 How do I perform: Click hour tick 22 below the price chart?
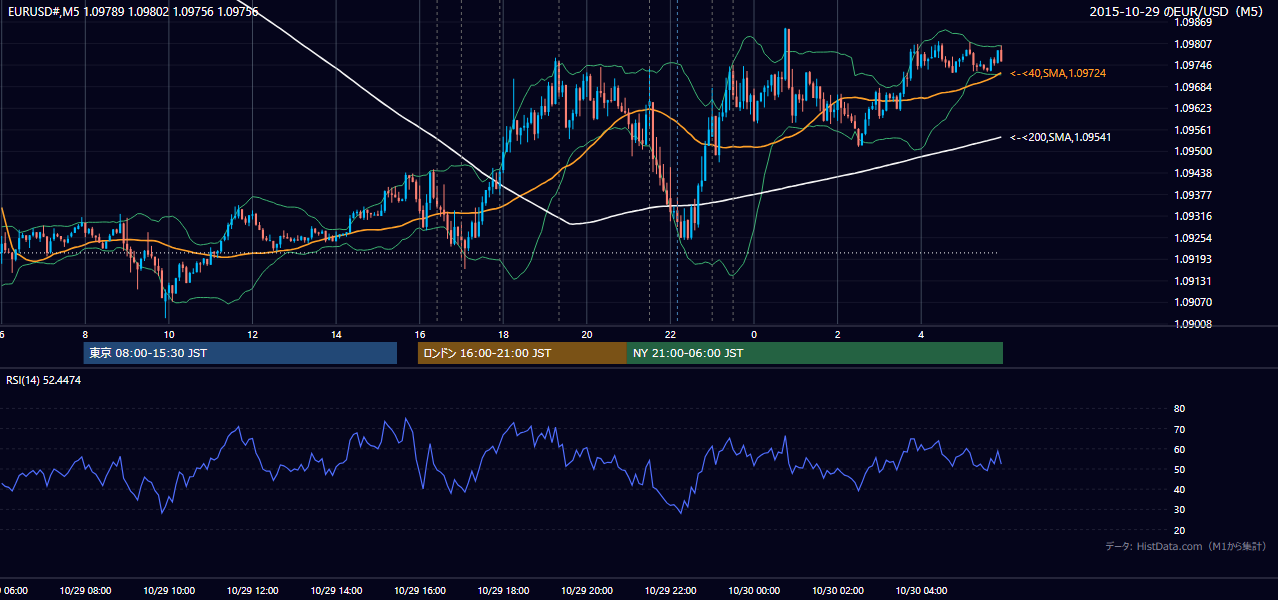click(671, 335)
